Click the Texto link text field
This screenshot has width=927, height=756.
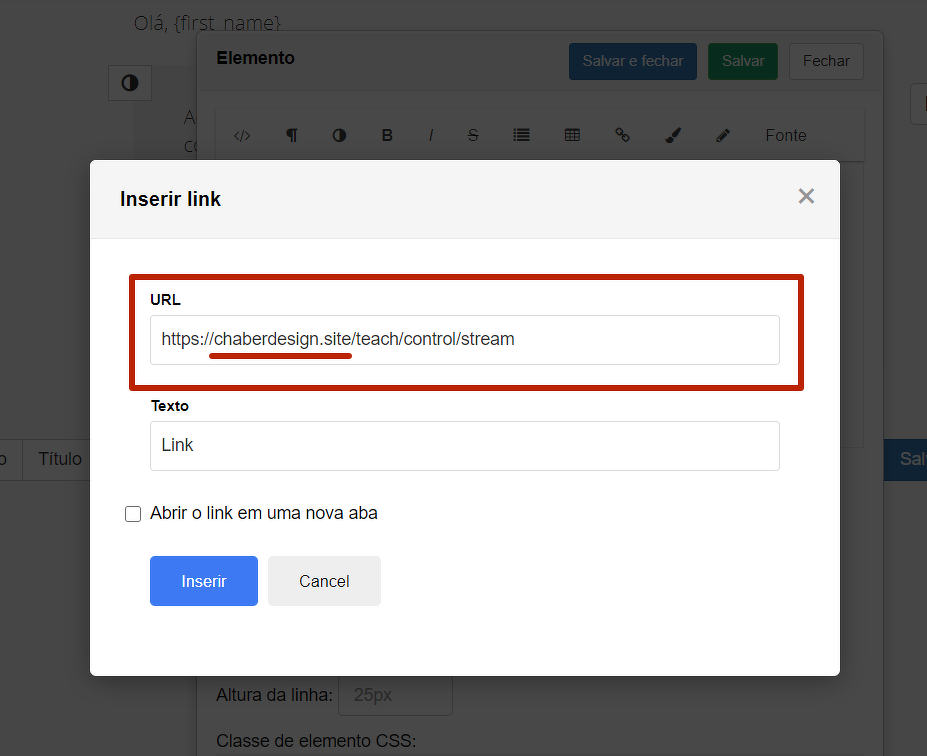click(464, 446)
